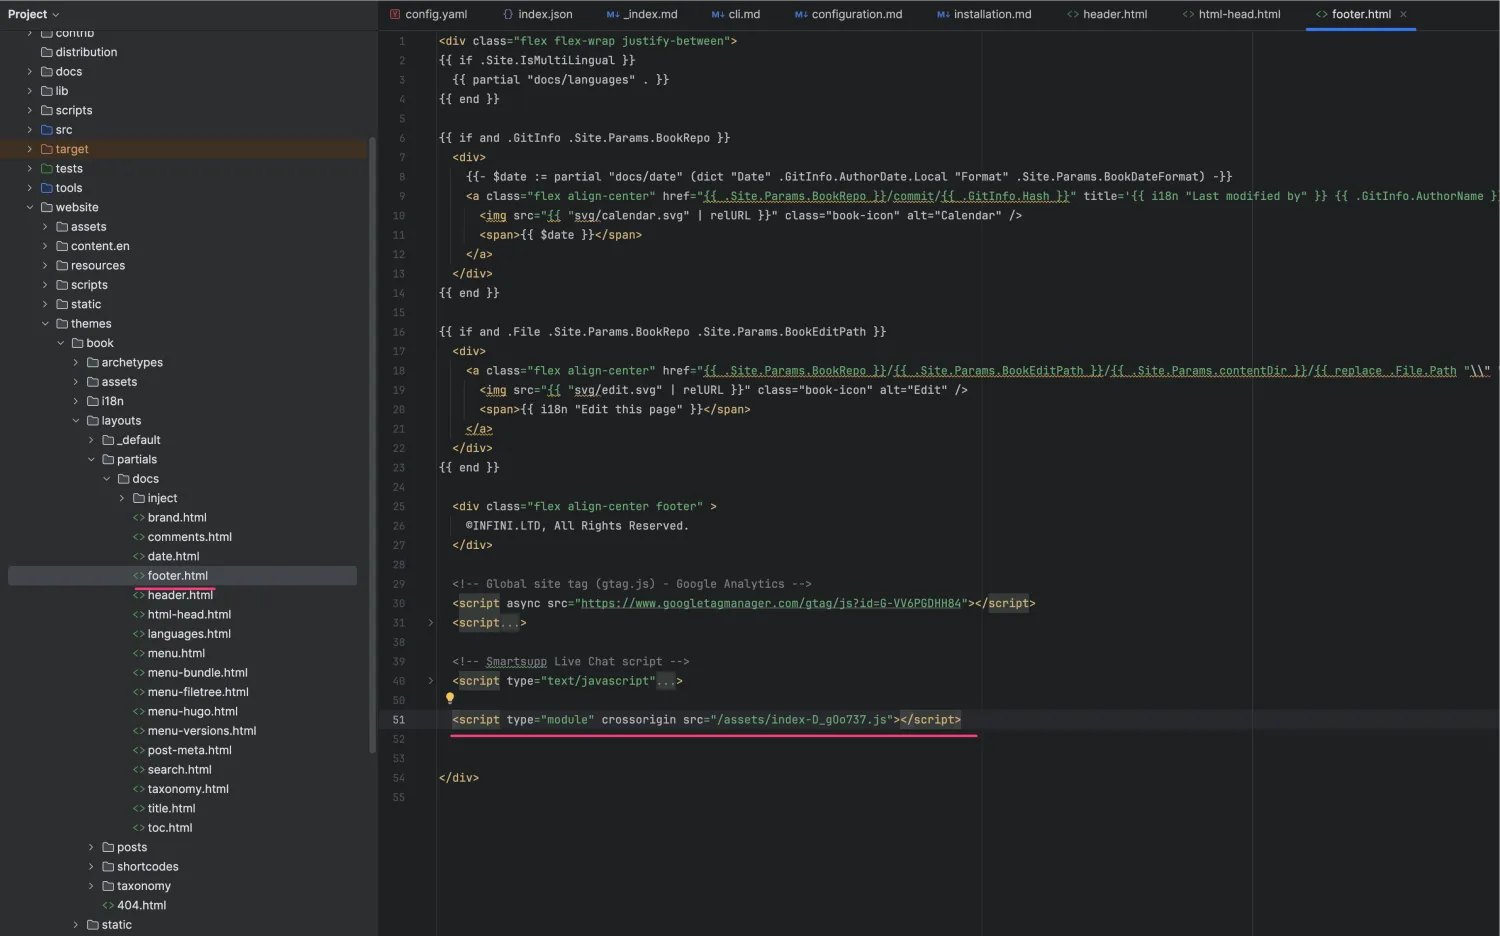Collapse the book folder

[x=61, y=343]
